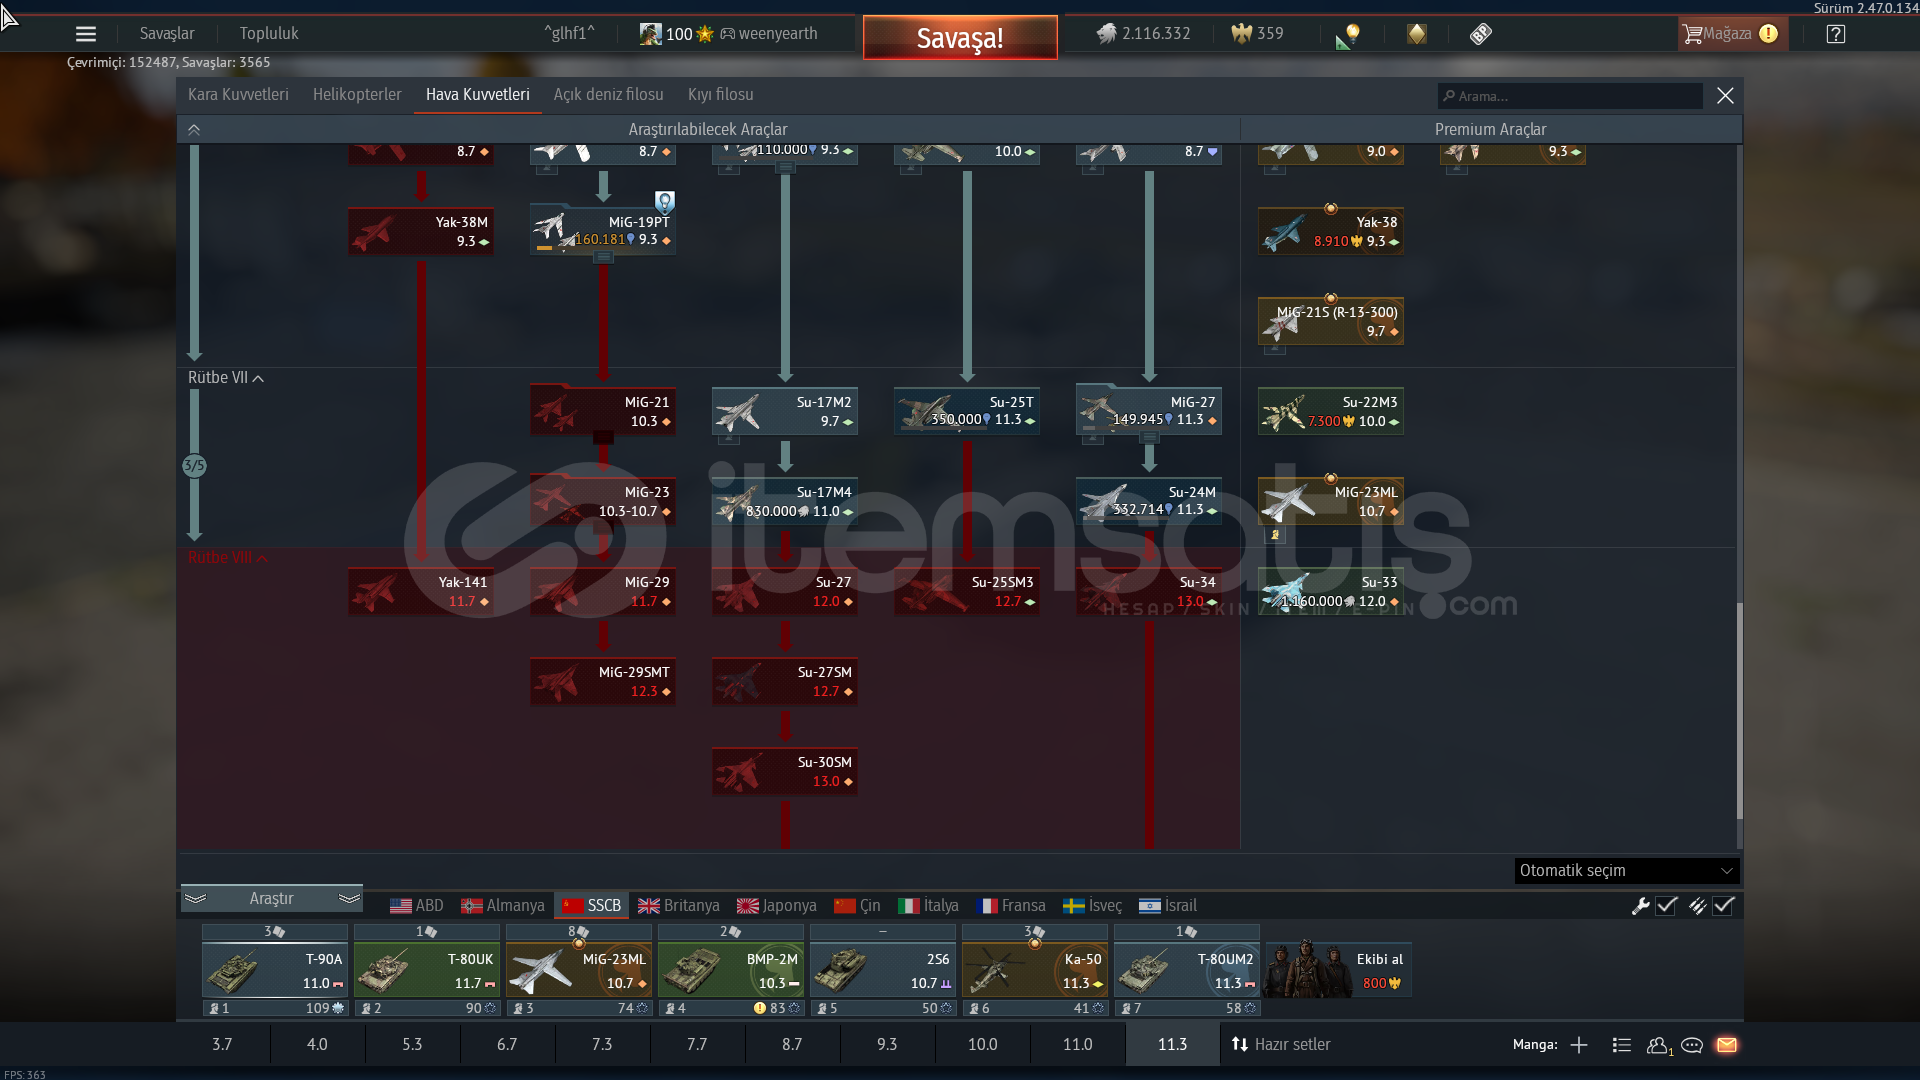Screen dimensions: 1920x1080
Task: Toggle the auto-refill ammo checkbox
Action: click(x=1723, y=906)
